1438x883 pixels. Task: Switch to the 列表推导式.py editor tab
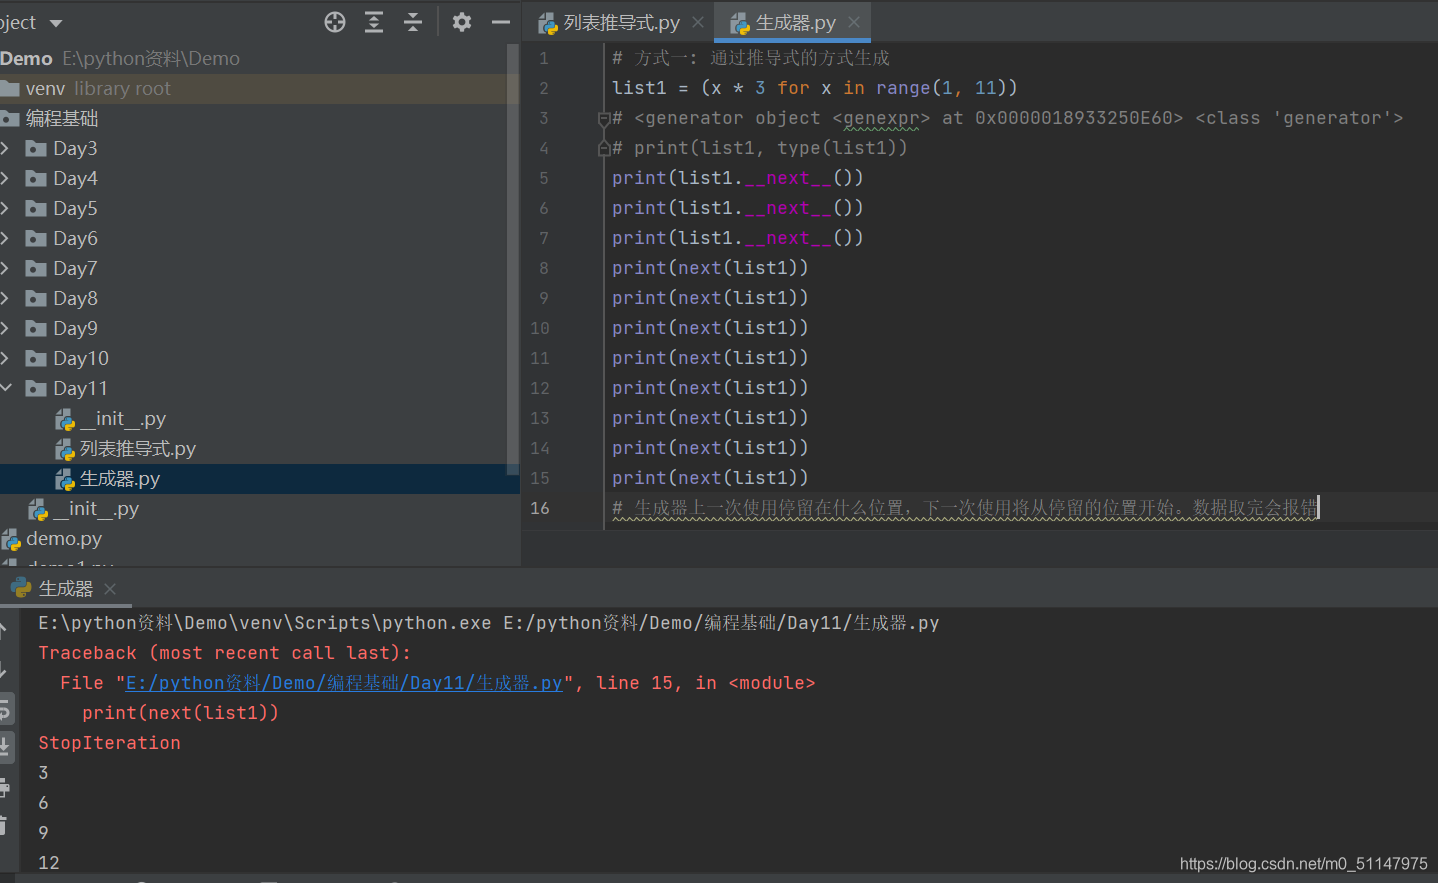[x=621, y=23]
